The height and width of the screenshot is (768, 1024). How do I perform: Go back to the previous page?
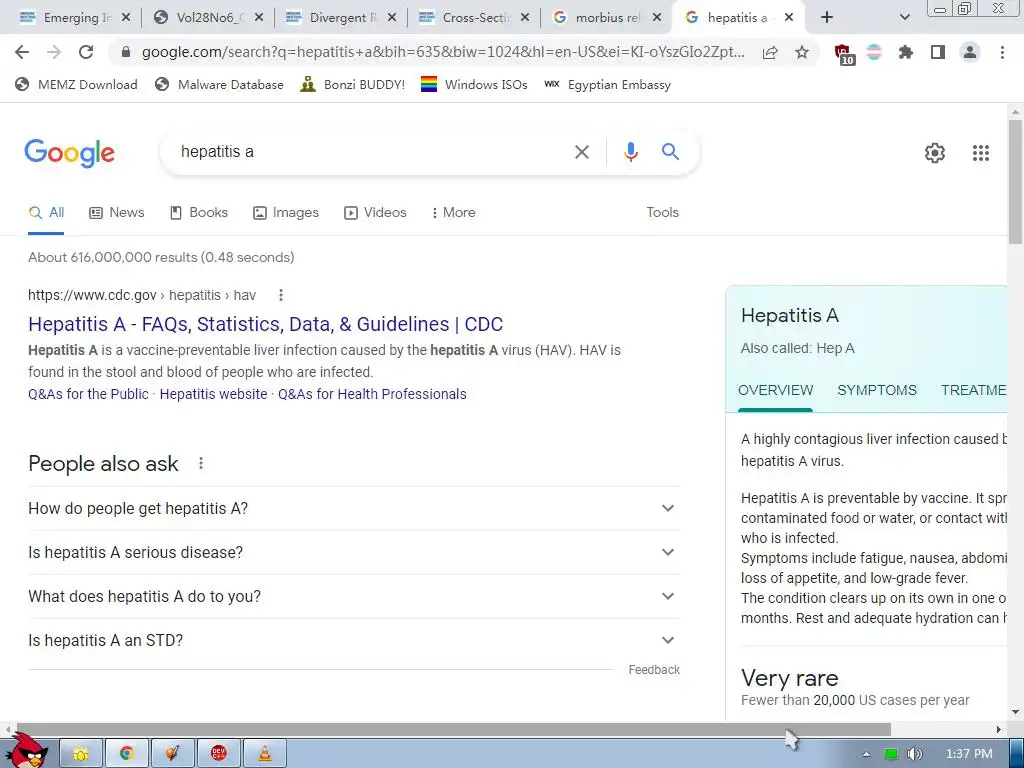pyautogui.click(x=22, y=52)
